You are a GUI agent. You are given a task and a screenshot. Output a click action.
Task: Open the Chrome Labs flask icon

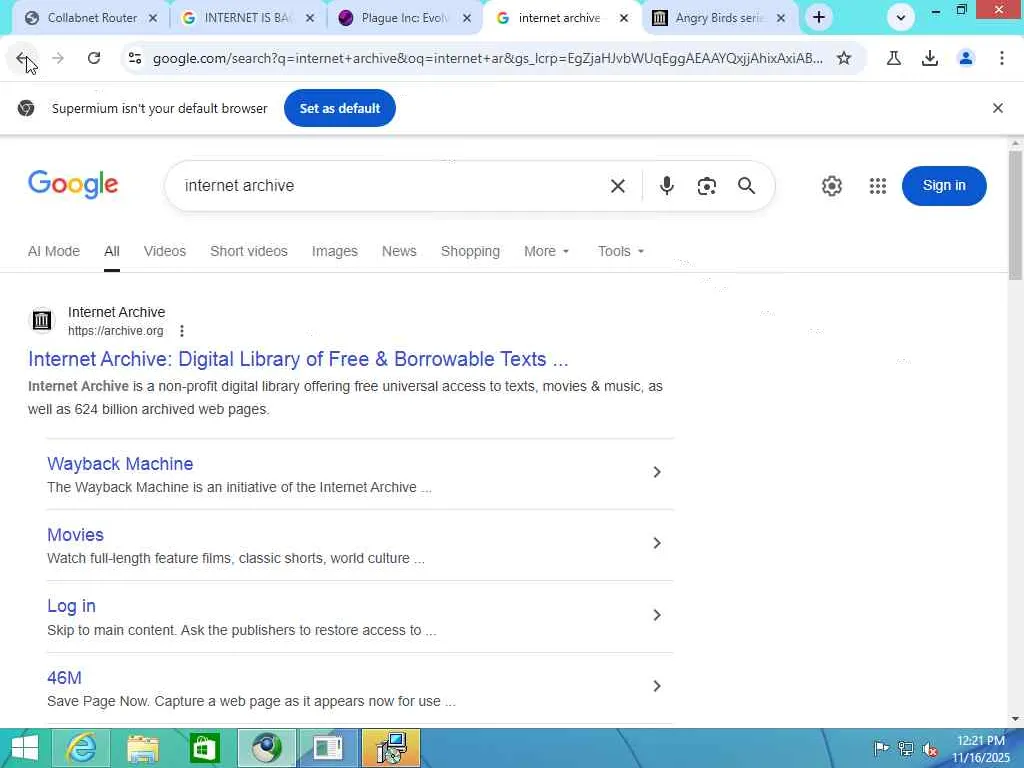pyautogui.click(x=894, y=59)
